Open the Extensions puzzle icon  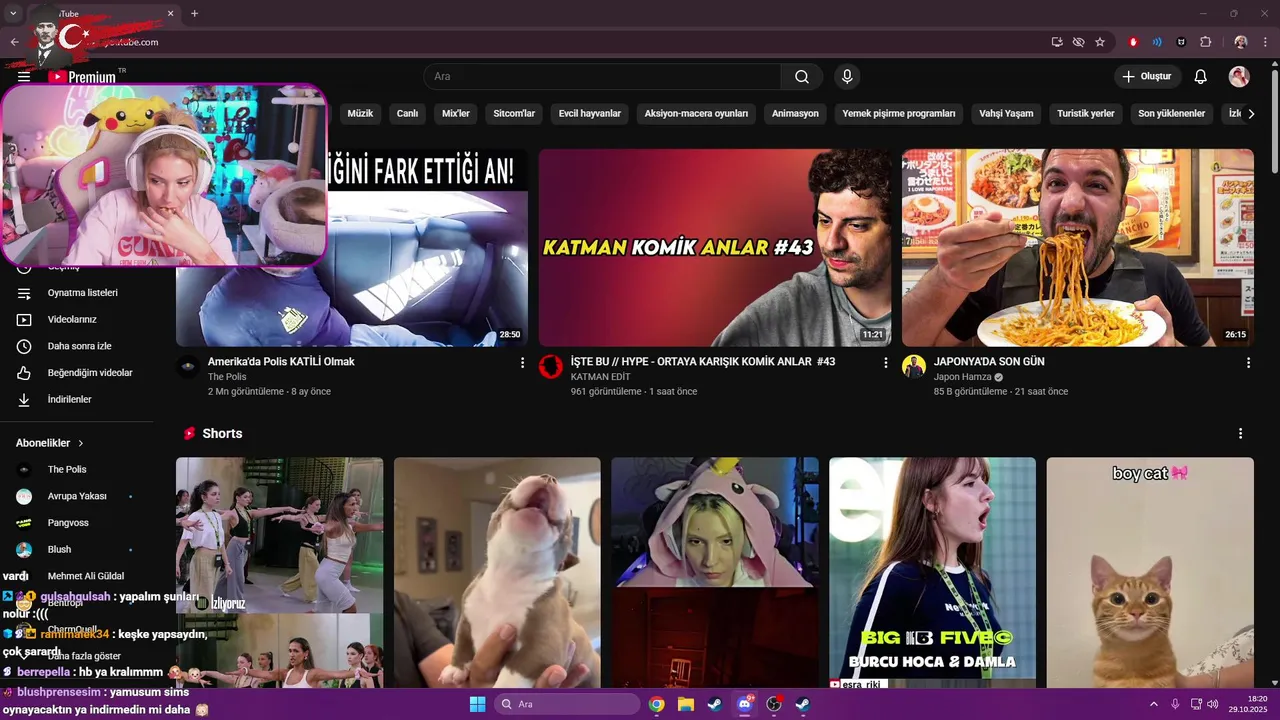click(x=1205, y=42)
